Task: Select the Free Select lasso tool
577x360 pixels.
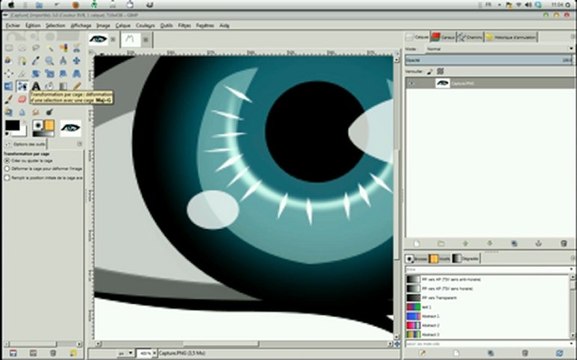Action: (36, 48)
